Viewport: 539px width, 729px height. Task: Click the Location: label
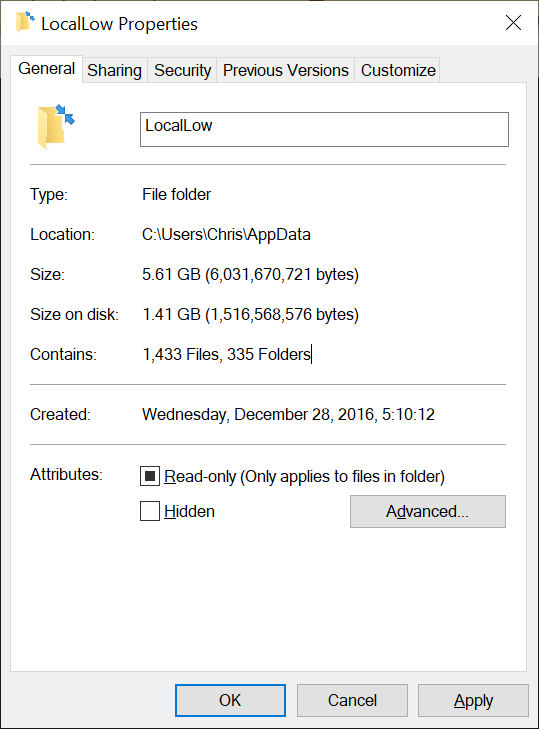click(62, 235)
